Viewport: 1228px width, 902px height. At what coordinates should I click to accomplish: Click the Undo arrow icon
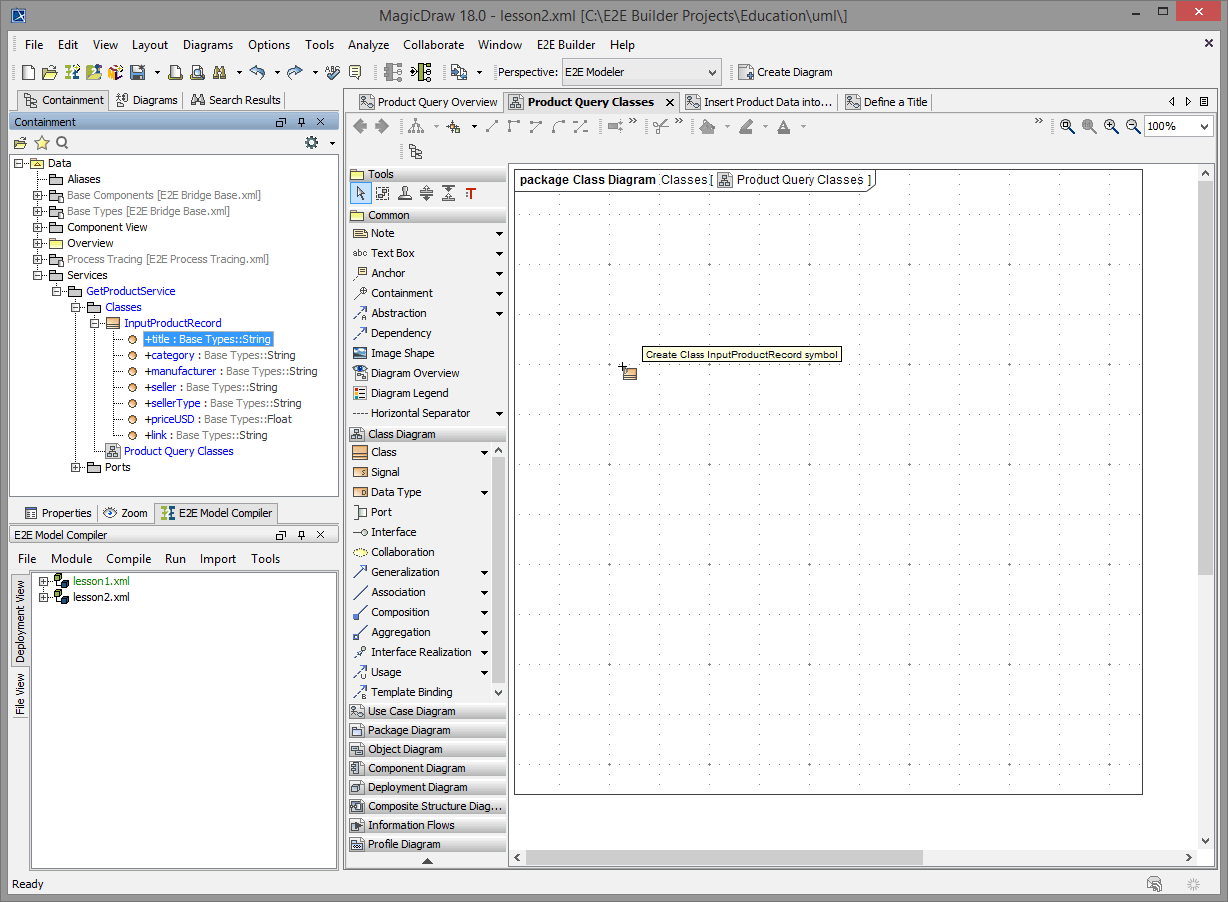pos(259,71)
